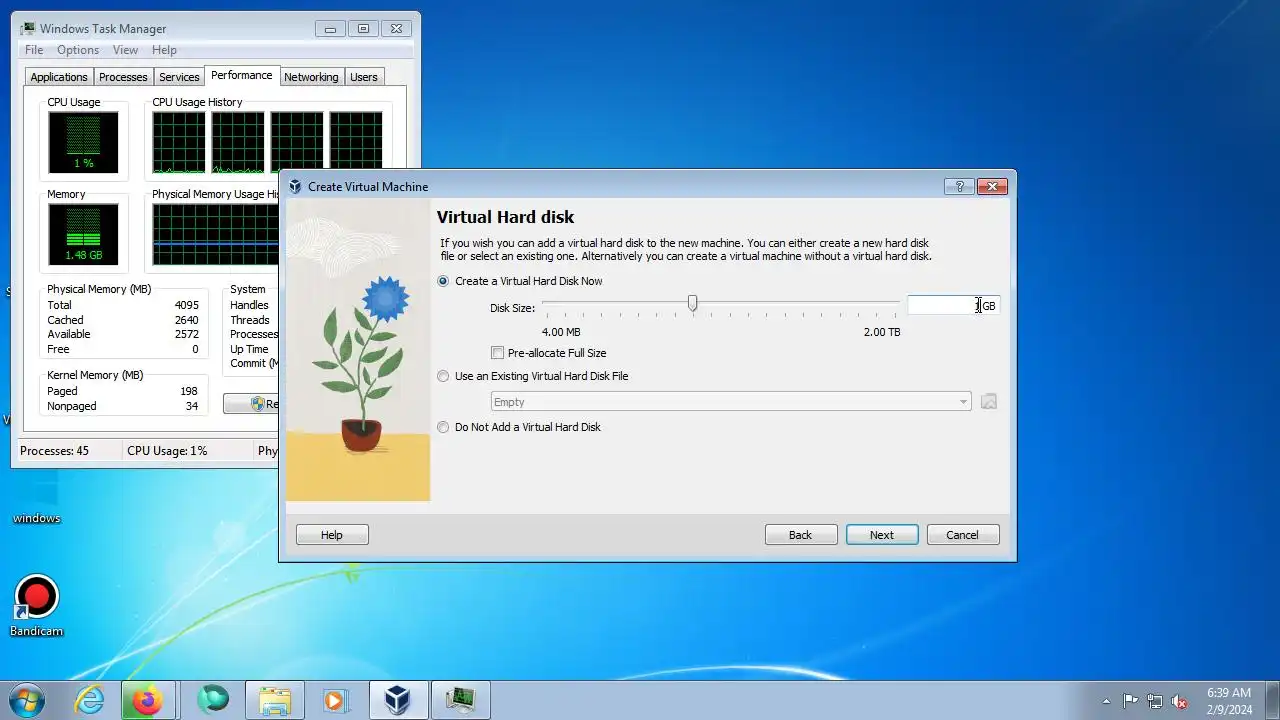Click the Physical Memory Total value 4095
Image resolution: width=1280 pixels, height=720 pixels.
tap(187, 305)
